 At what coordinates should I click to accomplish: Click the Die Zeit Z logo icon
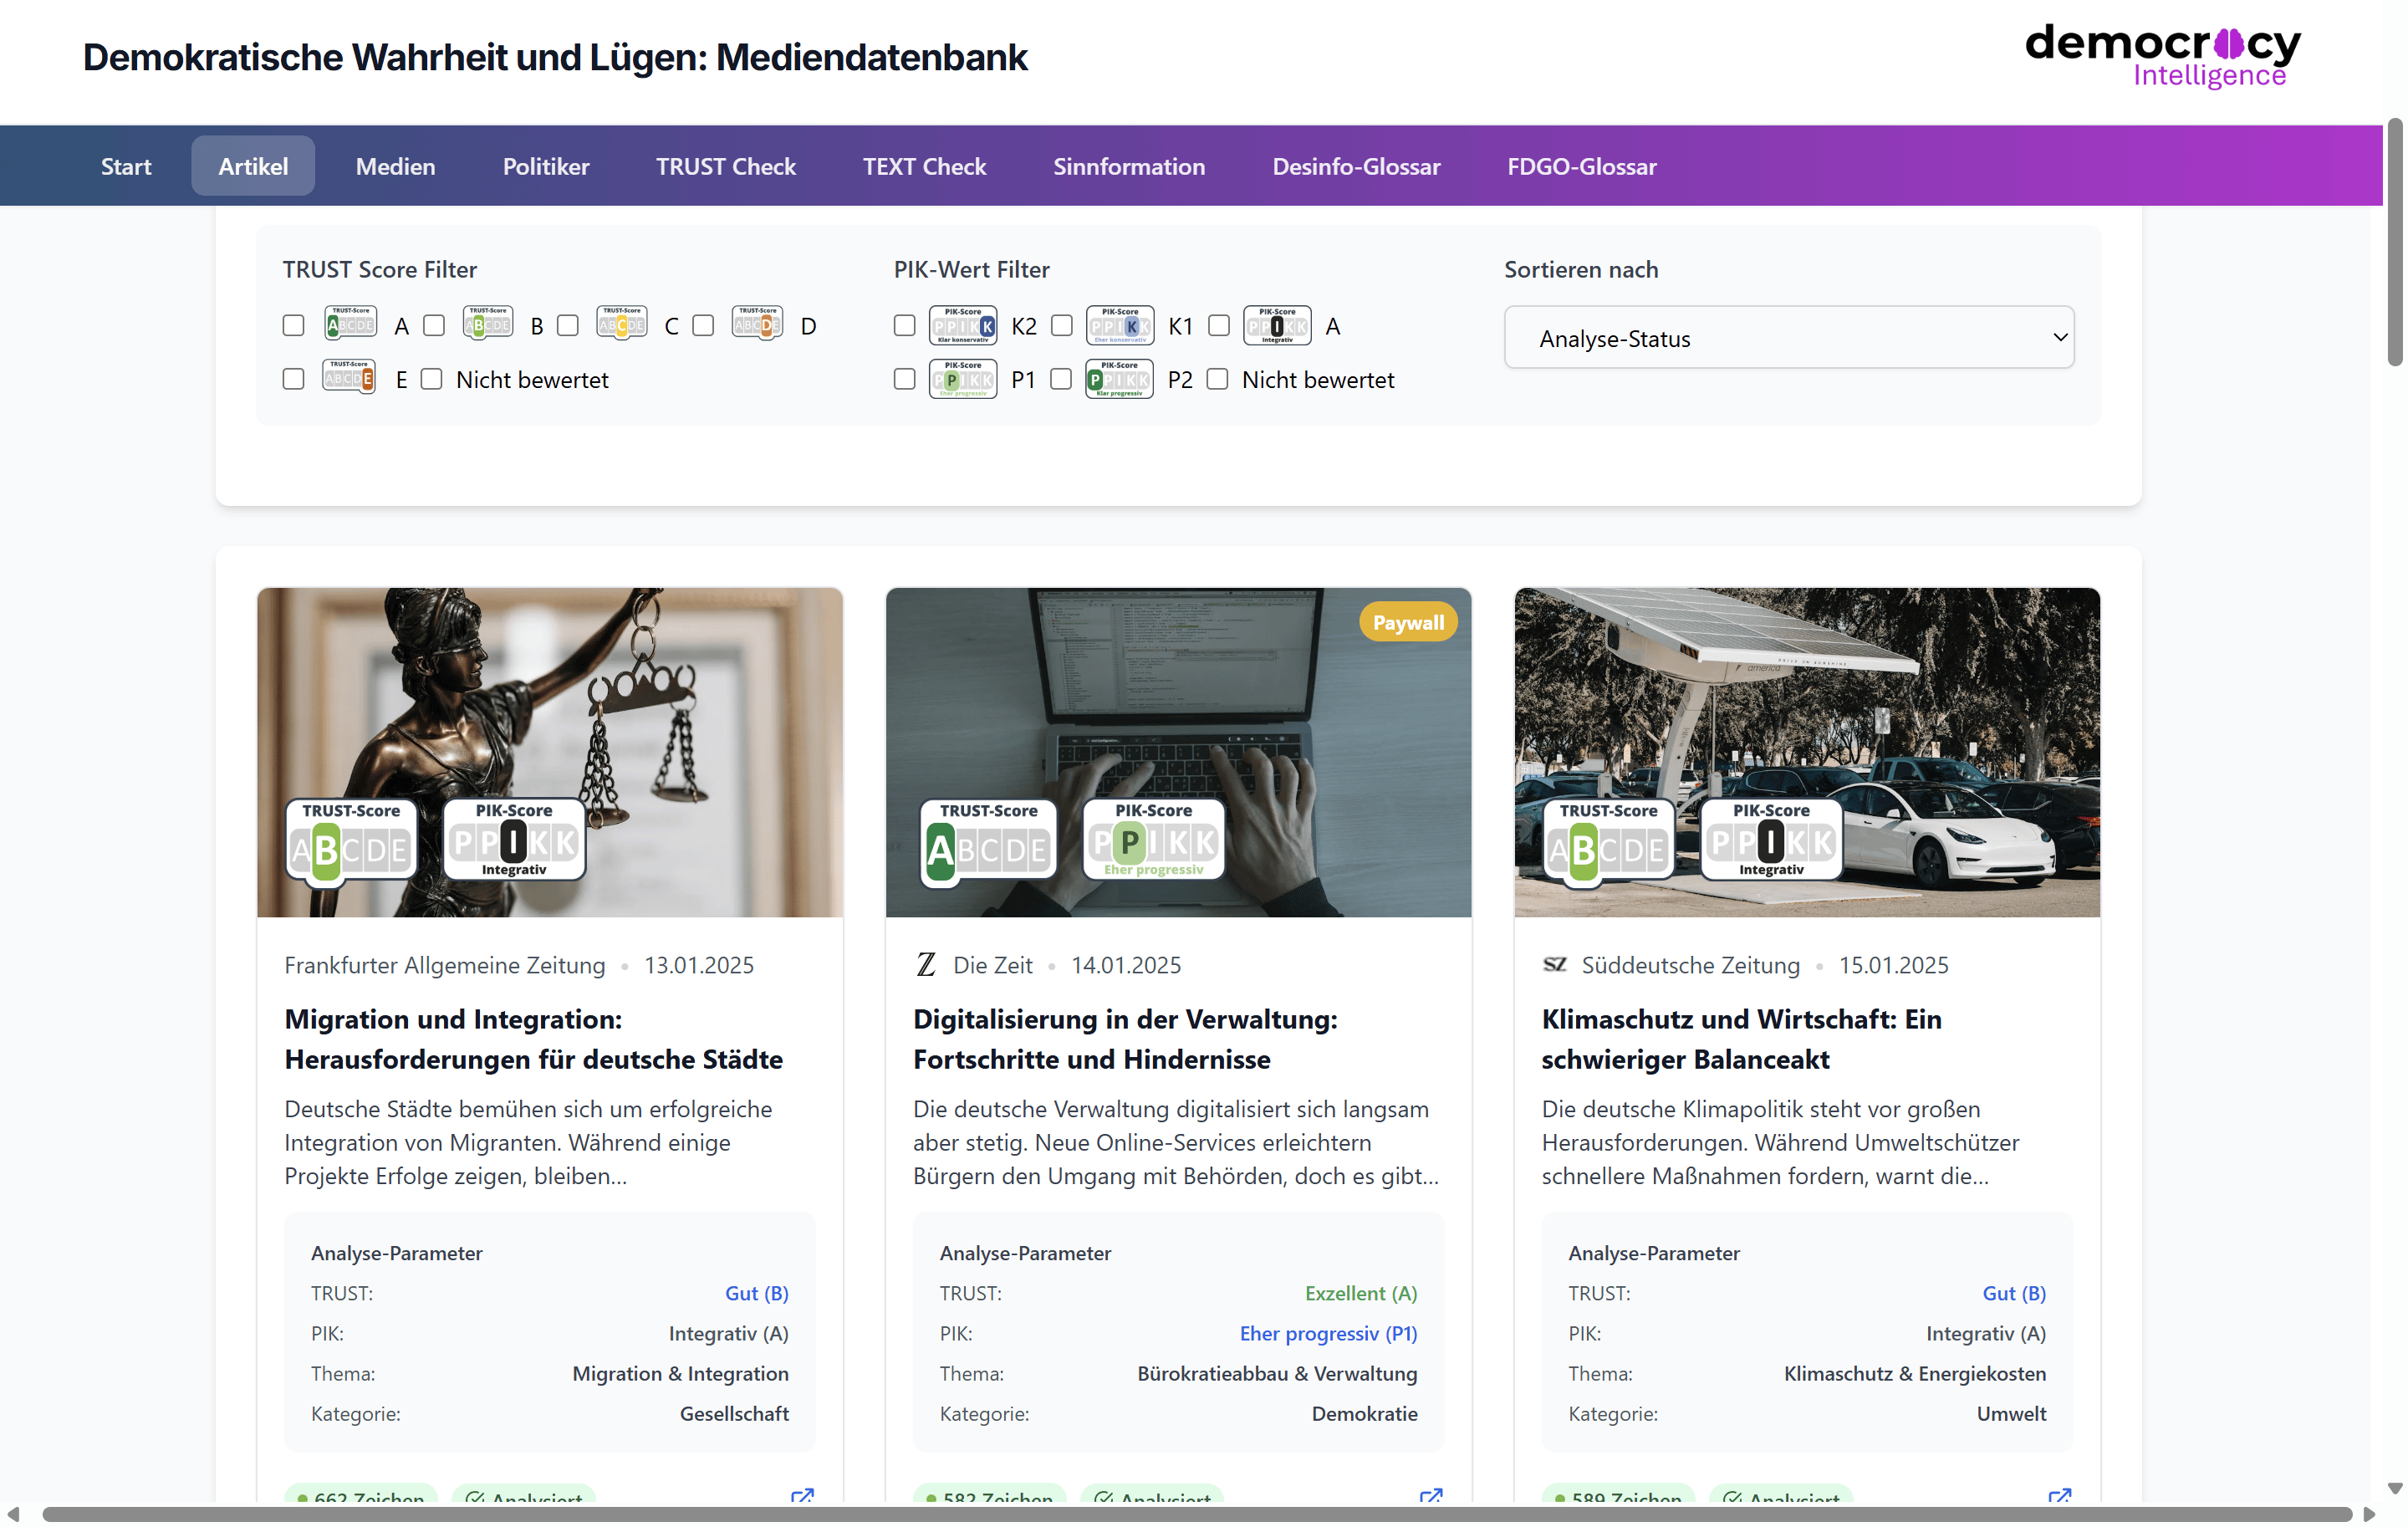[926, 965]
